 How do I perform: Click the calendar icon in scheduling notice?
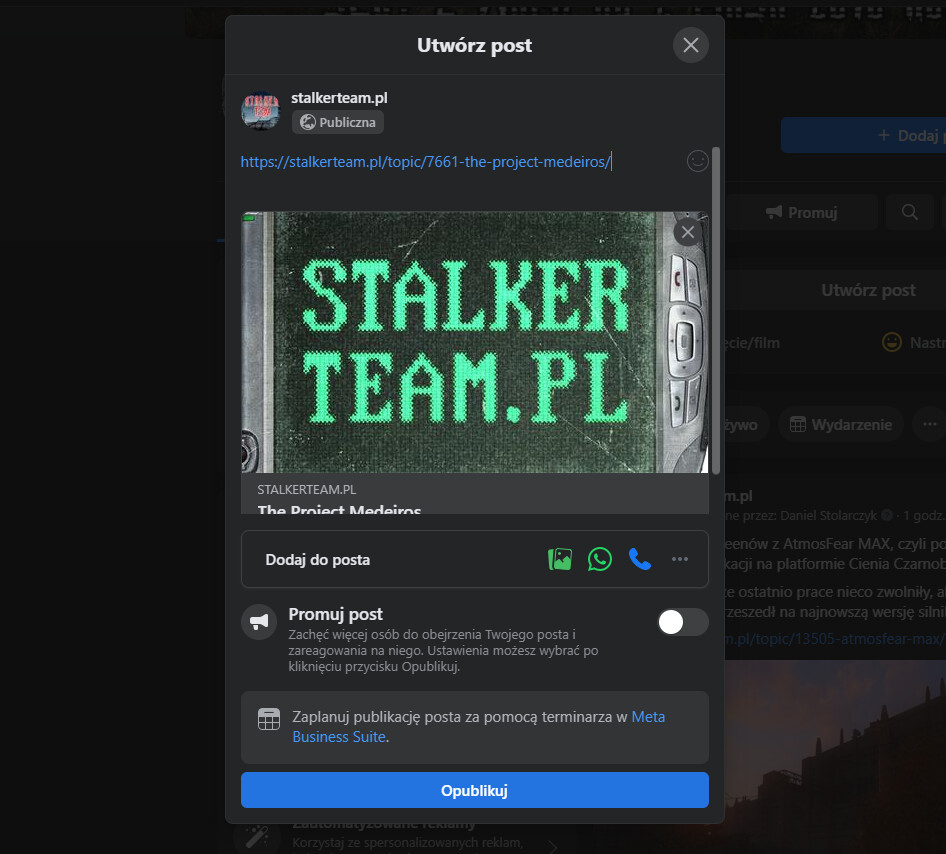pyautogui.click(x=268, y=719)
